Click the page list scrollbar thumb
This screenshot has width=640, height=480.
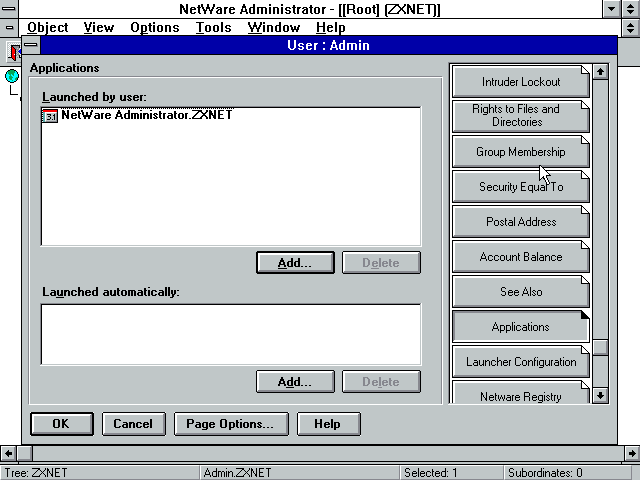pos(600,347)
